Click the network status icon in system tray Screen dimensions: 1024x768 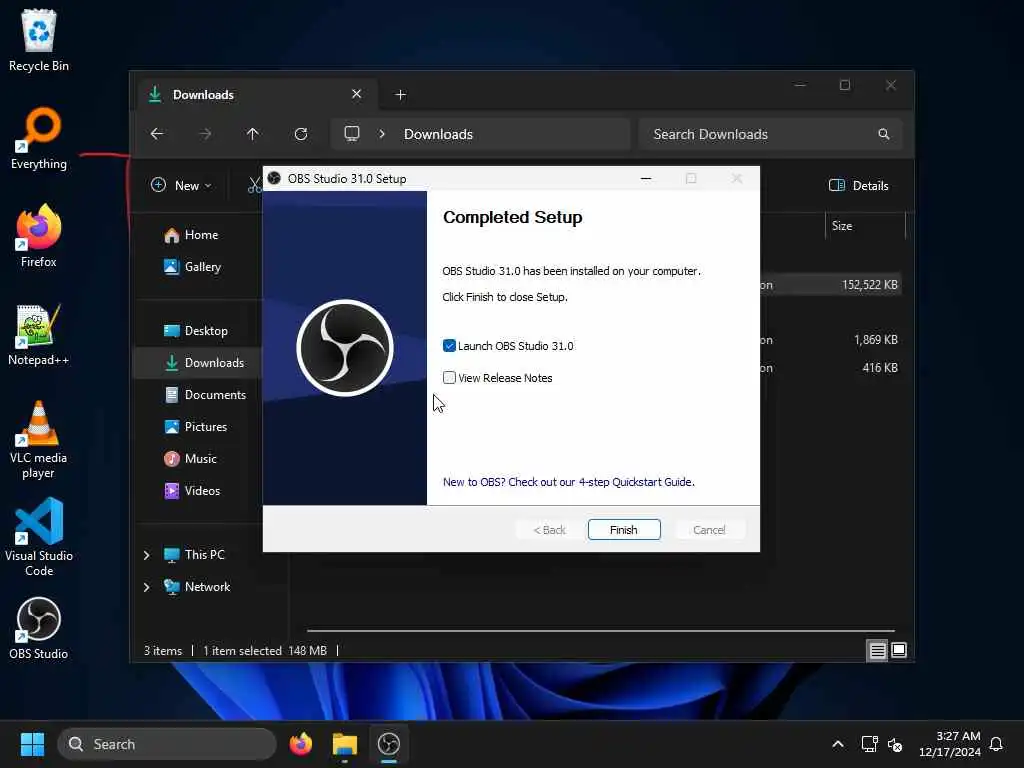[869, 744]
